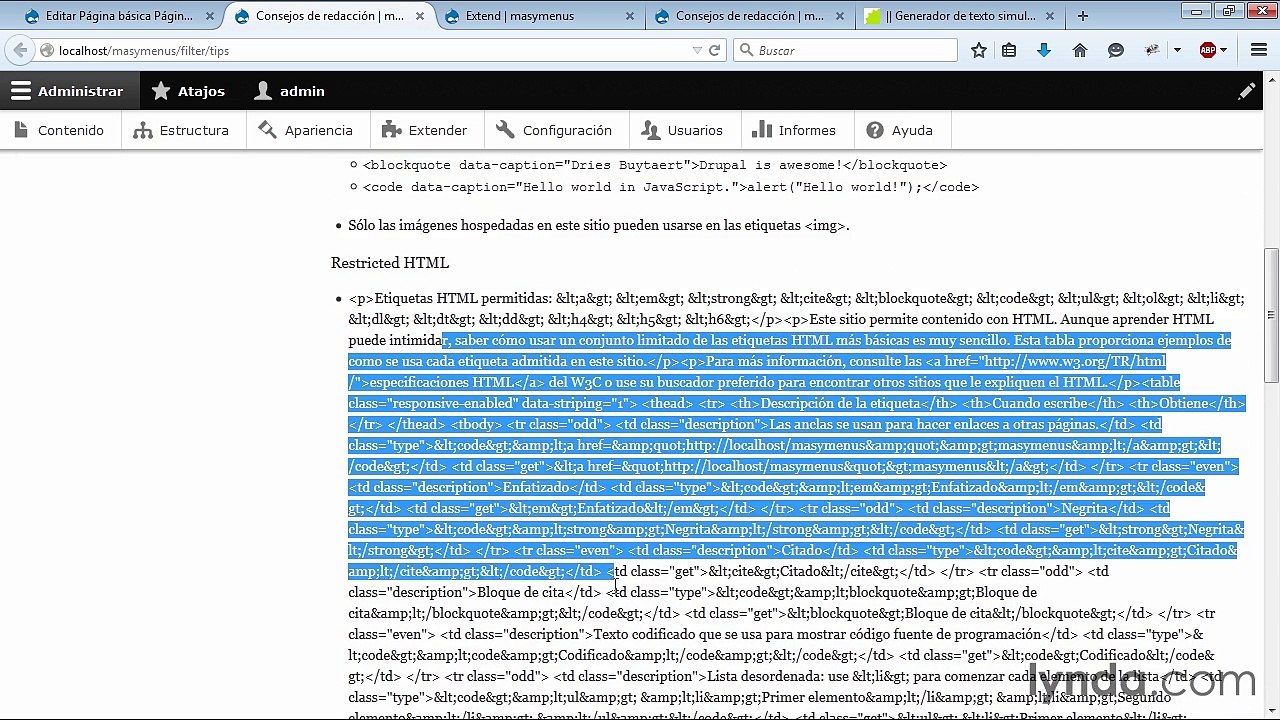1280x720 pixels.
Task: Open the Extender admin section
Action: pos(427,130)
